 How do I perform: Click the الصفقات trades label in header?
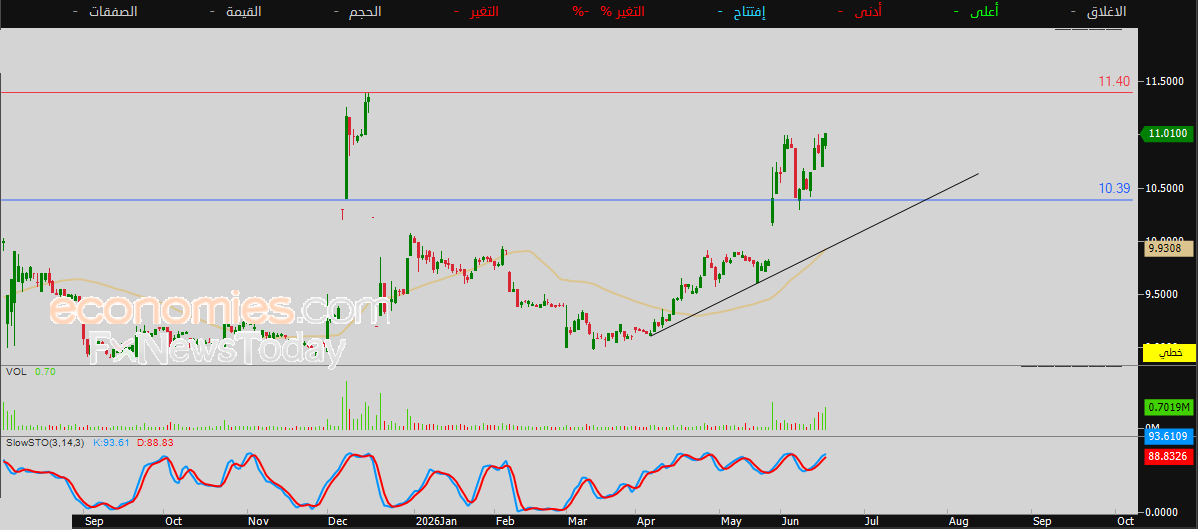coord(113,11)
